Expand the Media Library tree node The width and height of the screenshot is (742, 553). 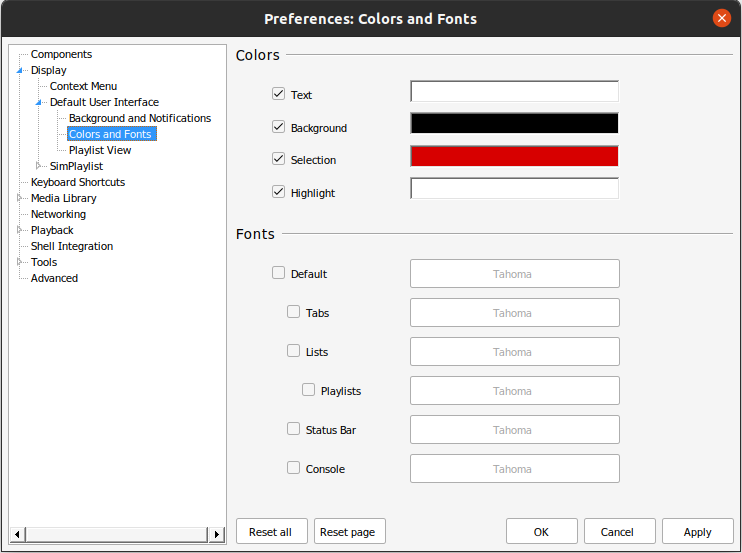pos(19,198)
